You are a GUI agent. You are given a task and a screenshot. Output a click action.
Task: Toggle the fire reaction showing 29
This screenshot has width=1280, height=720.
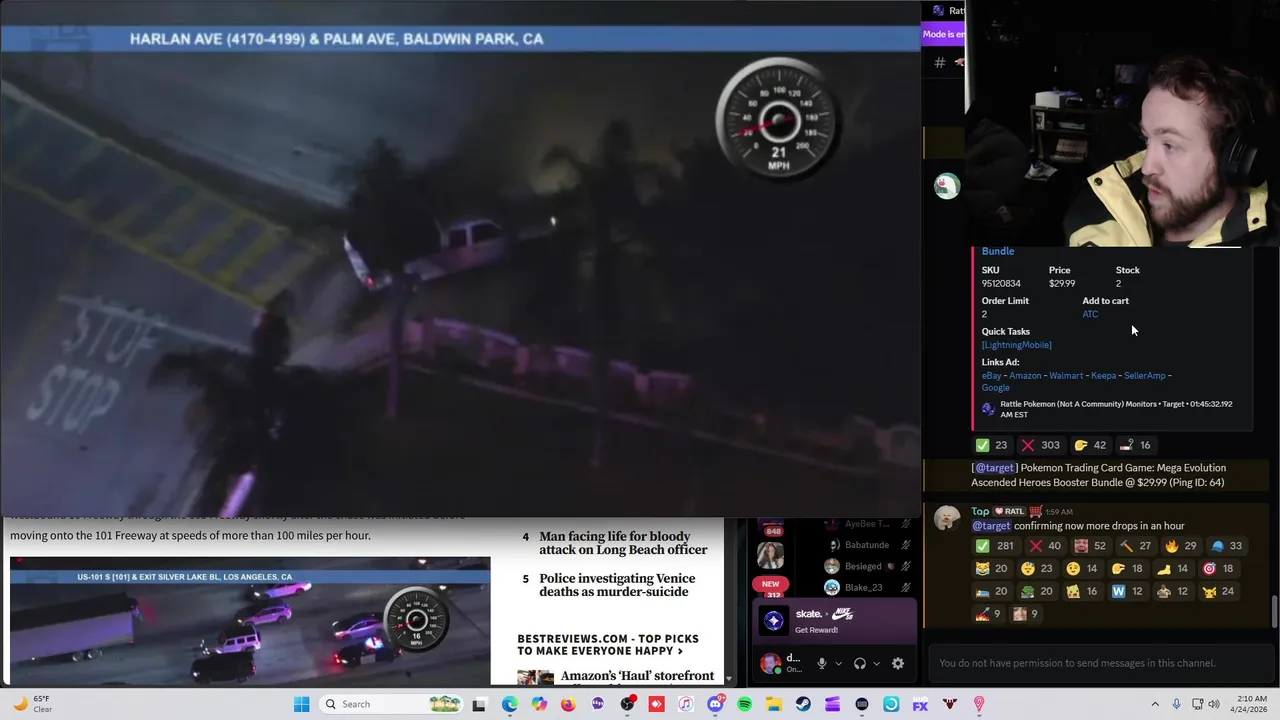click(1181, 546)
